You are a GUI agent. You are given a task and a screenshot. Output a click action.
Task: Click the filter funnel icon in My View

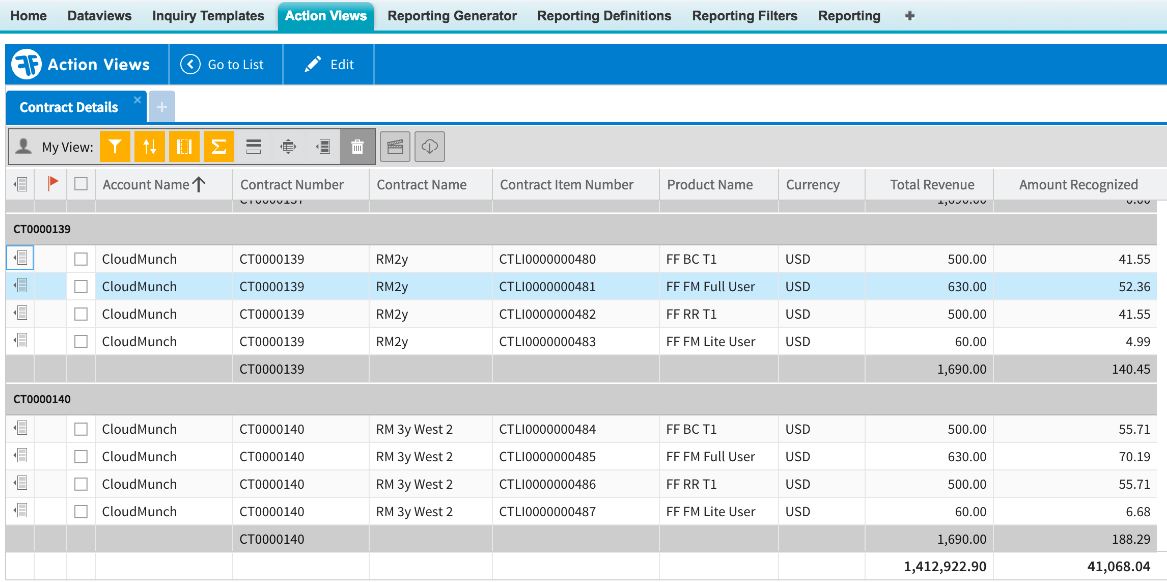tap(116, 147)
